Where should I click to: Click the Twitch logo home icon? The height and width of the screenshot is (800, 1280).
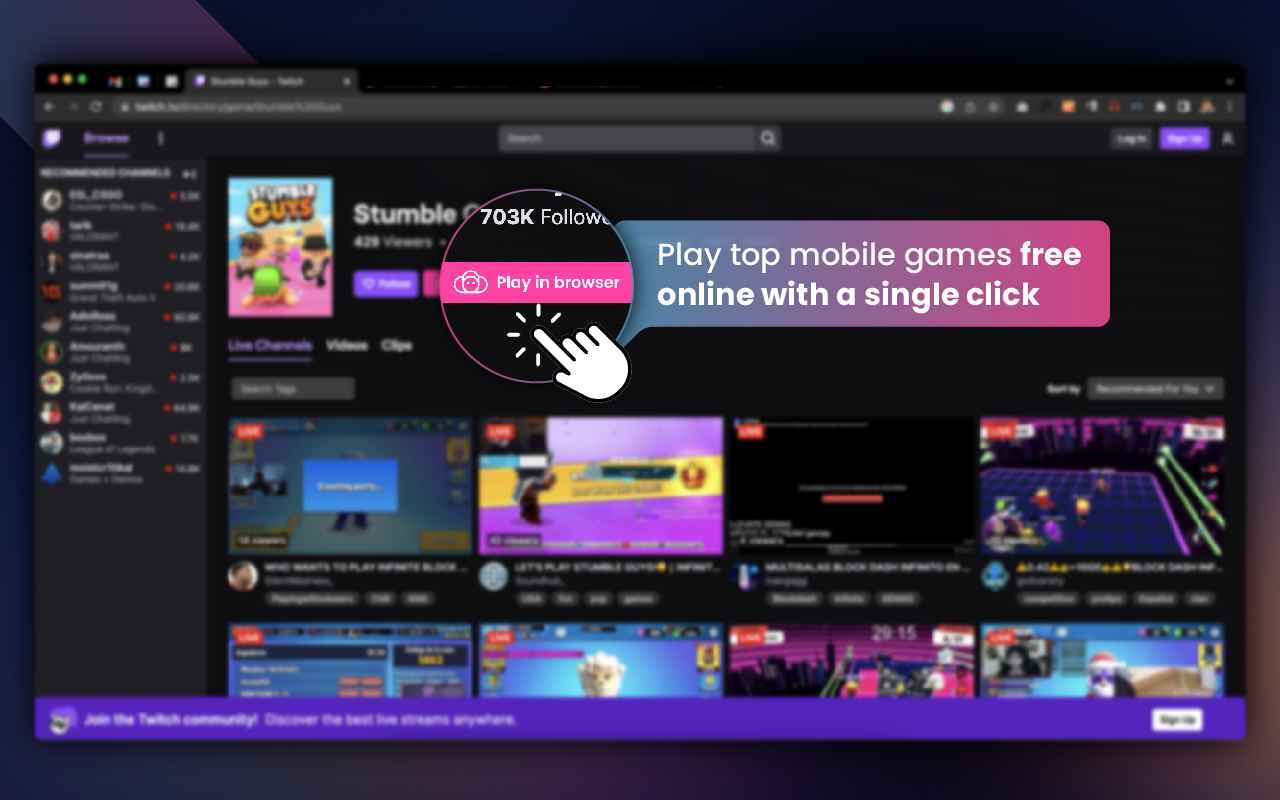pos(51,138)
